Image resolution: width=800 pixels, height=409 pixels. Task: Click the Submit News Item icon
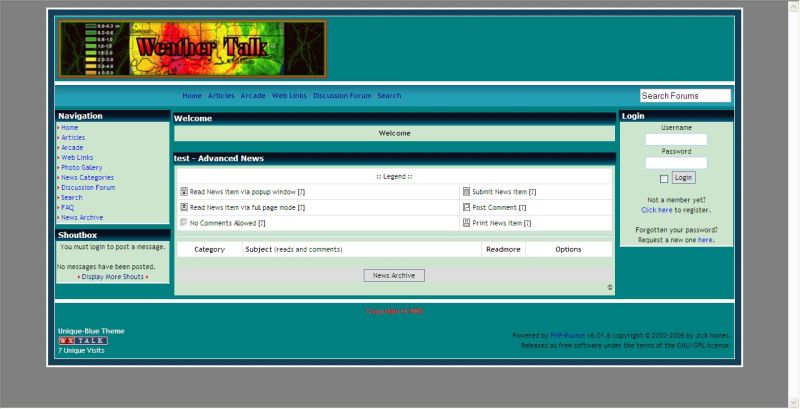click(x=467, y=191)
